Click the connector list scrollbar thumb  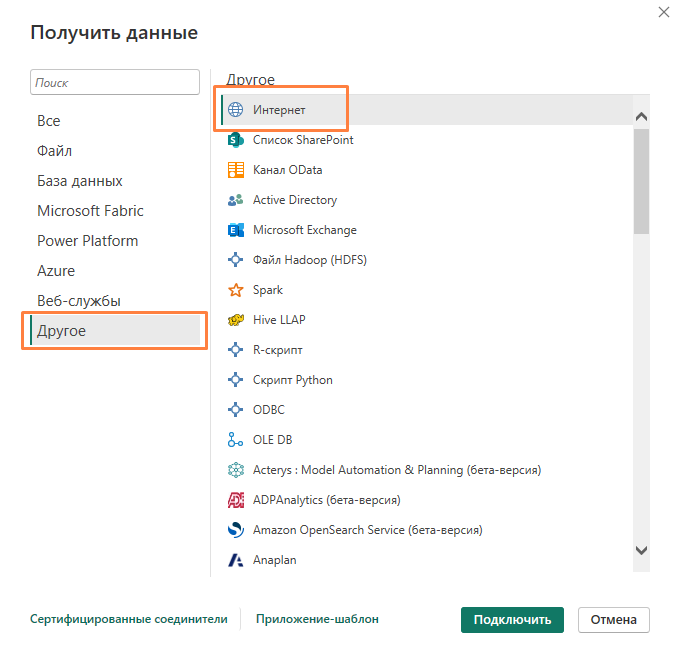[x=641, y=181]
